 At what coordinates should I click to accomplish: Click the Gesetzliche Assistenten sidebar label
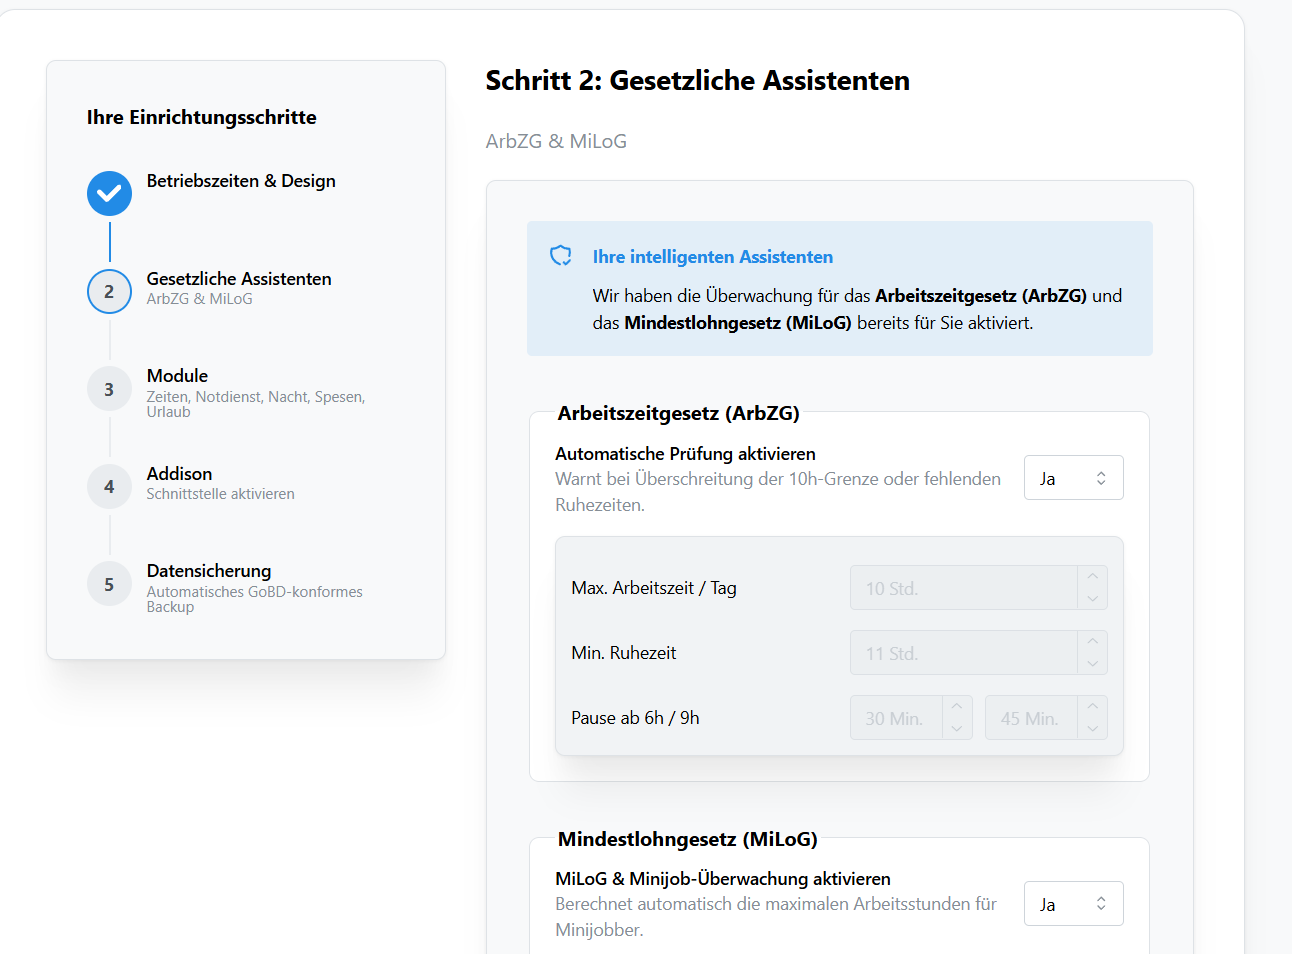238,278
